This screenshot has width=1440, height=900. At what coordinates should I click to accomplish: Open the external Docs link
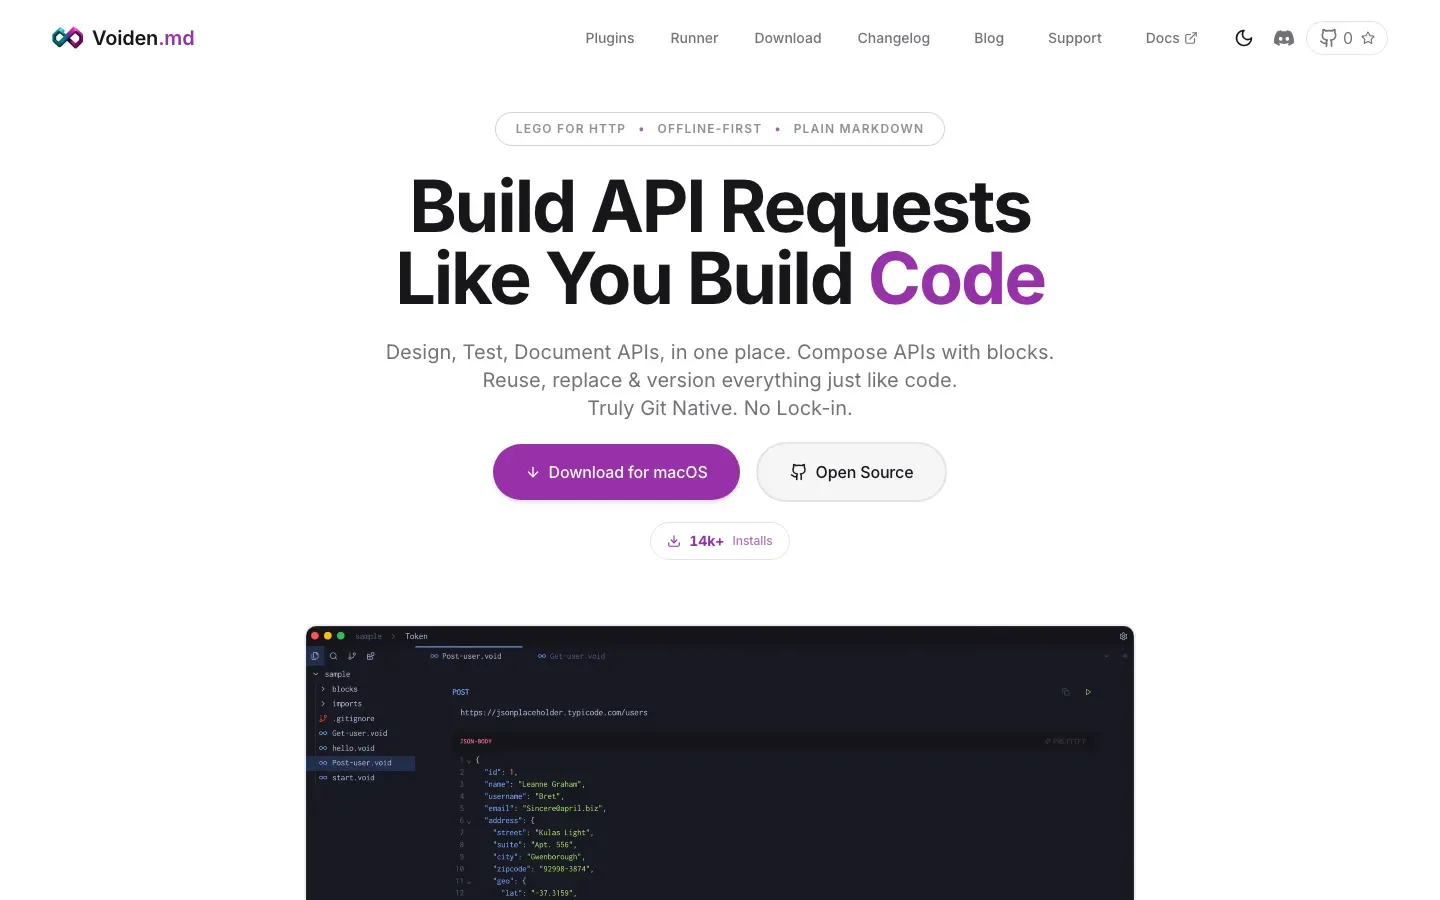pyautogui.click(x=1171, y=38)
